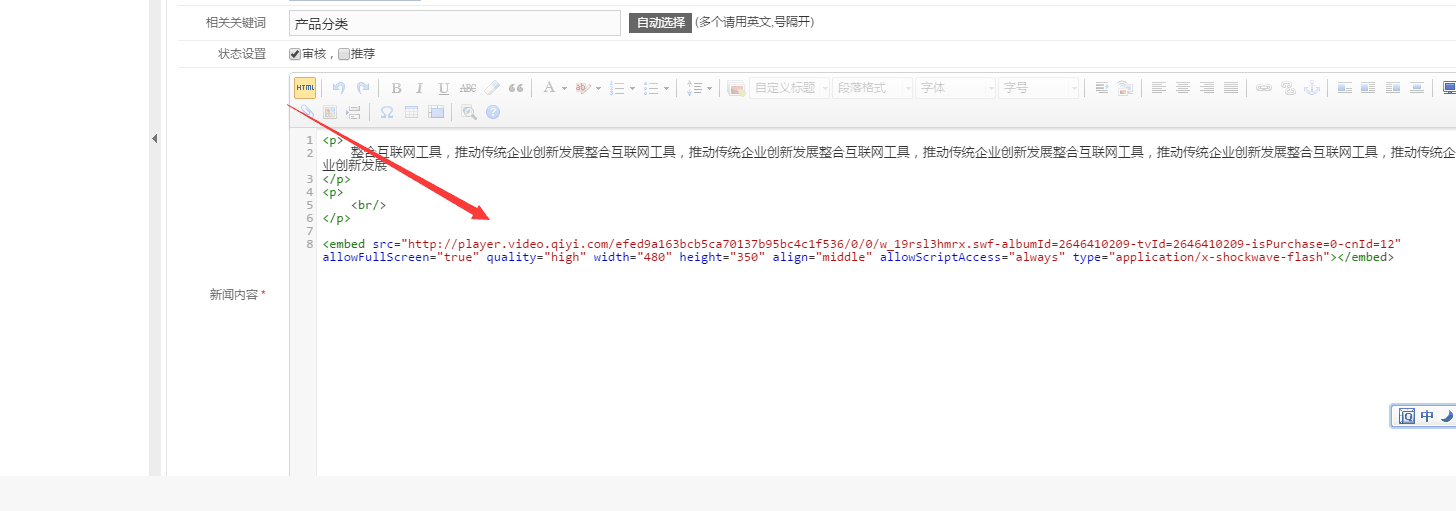Open the 段落格式 paragraph format dropdown

874,88
